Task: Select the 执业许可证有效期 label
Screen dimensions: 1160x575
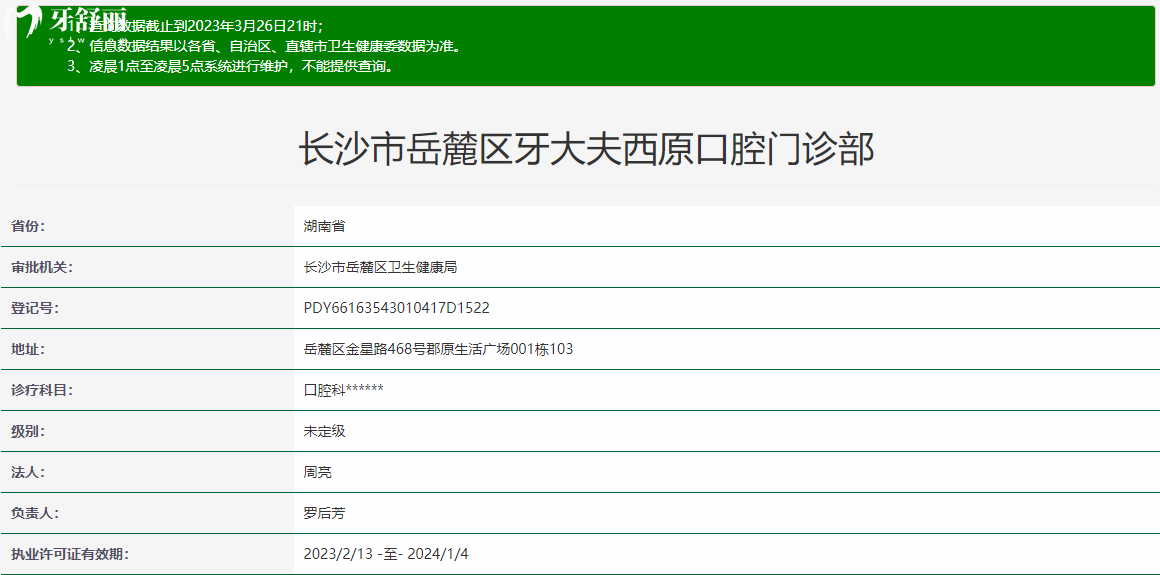Action: [x=70, y=554]
